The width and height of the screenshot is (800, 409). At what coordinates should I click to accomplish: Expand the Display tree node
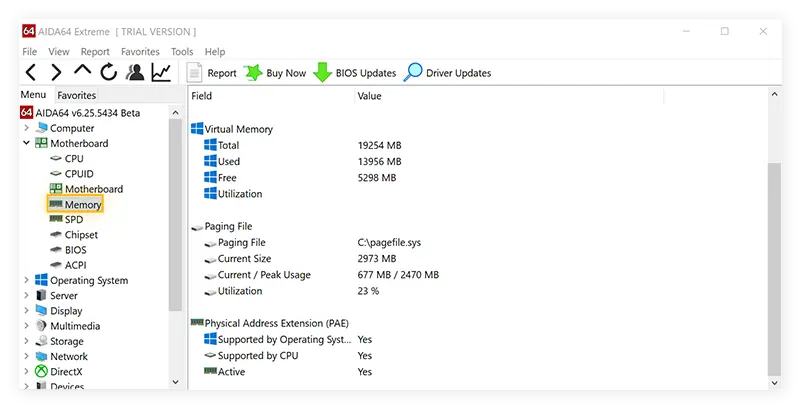click(27, 311)
